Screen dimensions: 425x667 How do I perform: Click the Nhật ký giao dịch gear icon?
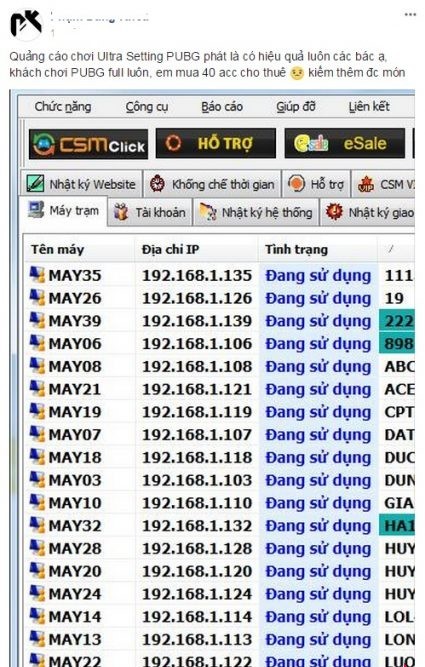click(x=334, y=211)
